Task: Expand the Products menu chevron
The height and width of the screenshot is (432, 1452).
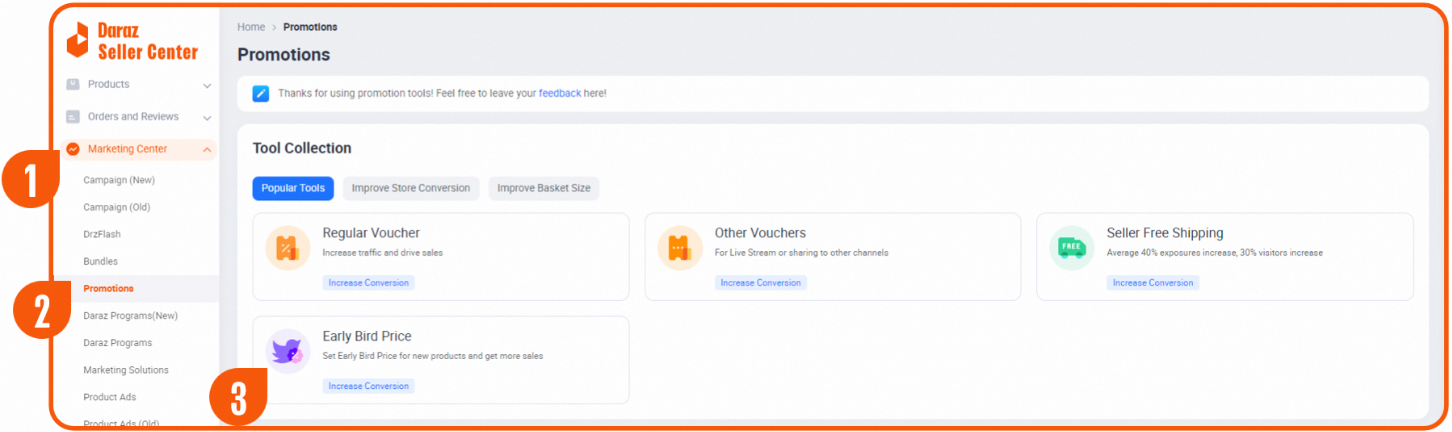Action: coord(207,86)
